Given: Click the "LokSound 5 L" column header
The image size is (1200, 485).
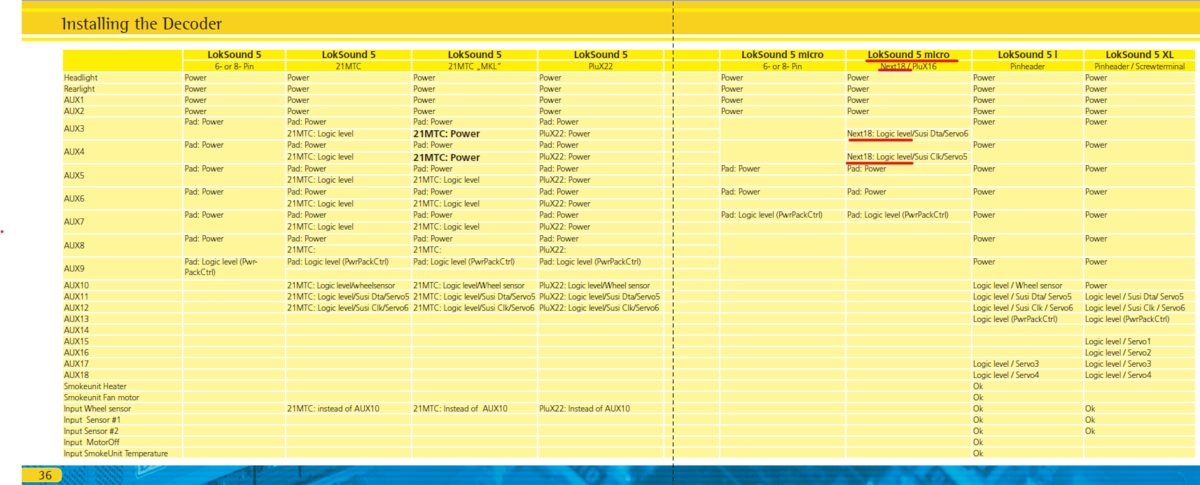Looking at the screenshot, I should [x=1027, y=54].
